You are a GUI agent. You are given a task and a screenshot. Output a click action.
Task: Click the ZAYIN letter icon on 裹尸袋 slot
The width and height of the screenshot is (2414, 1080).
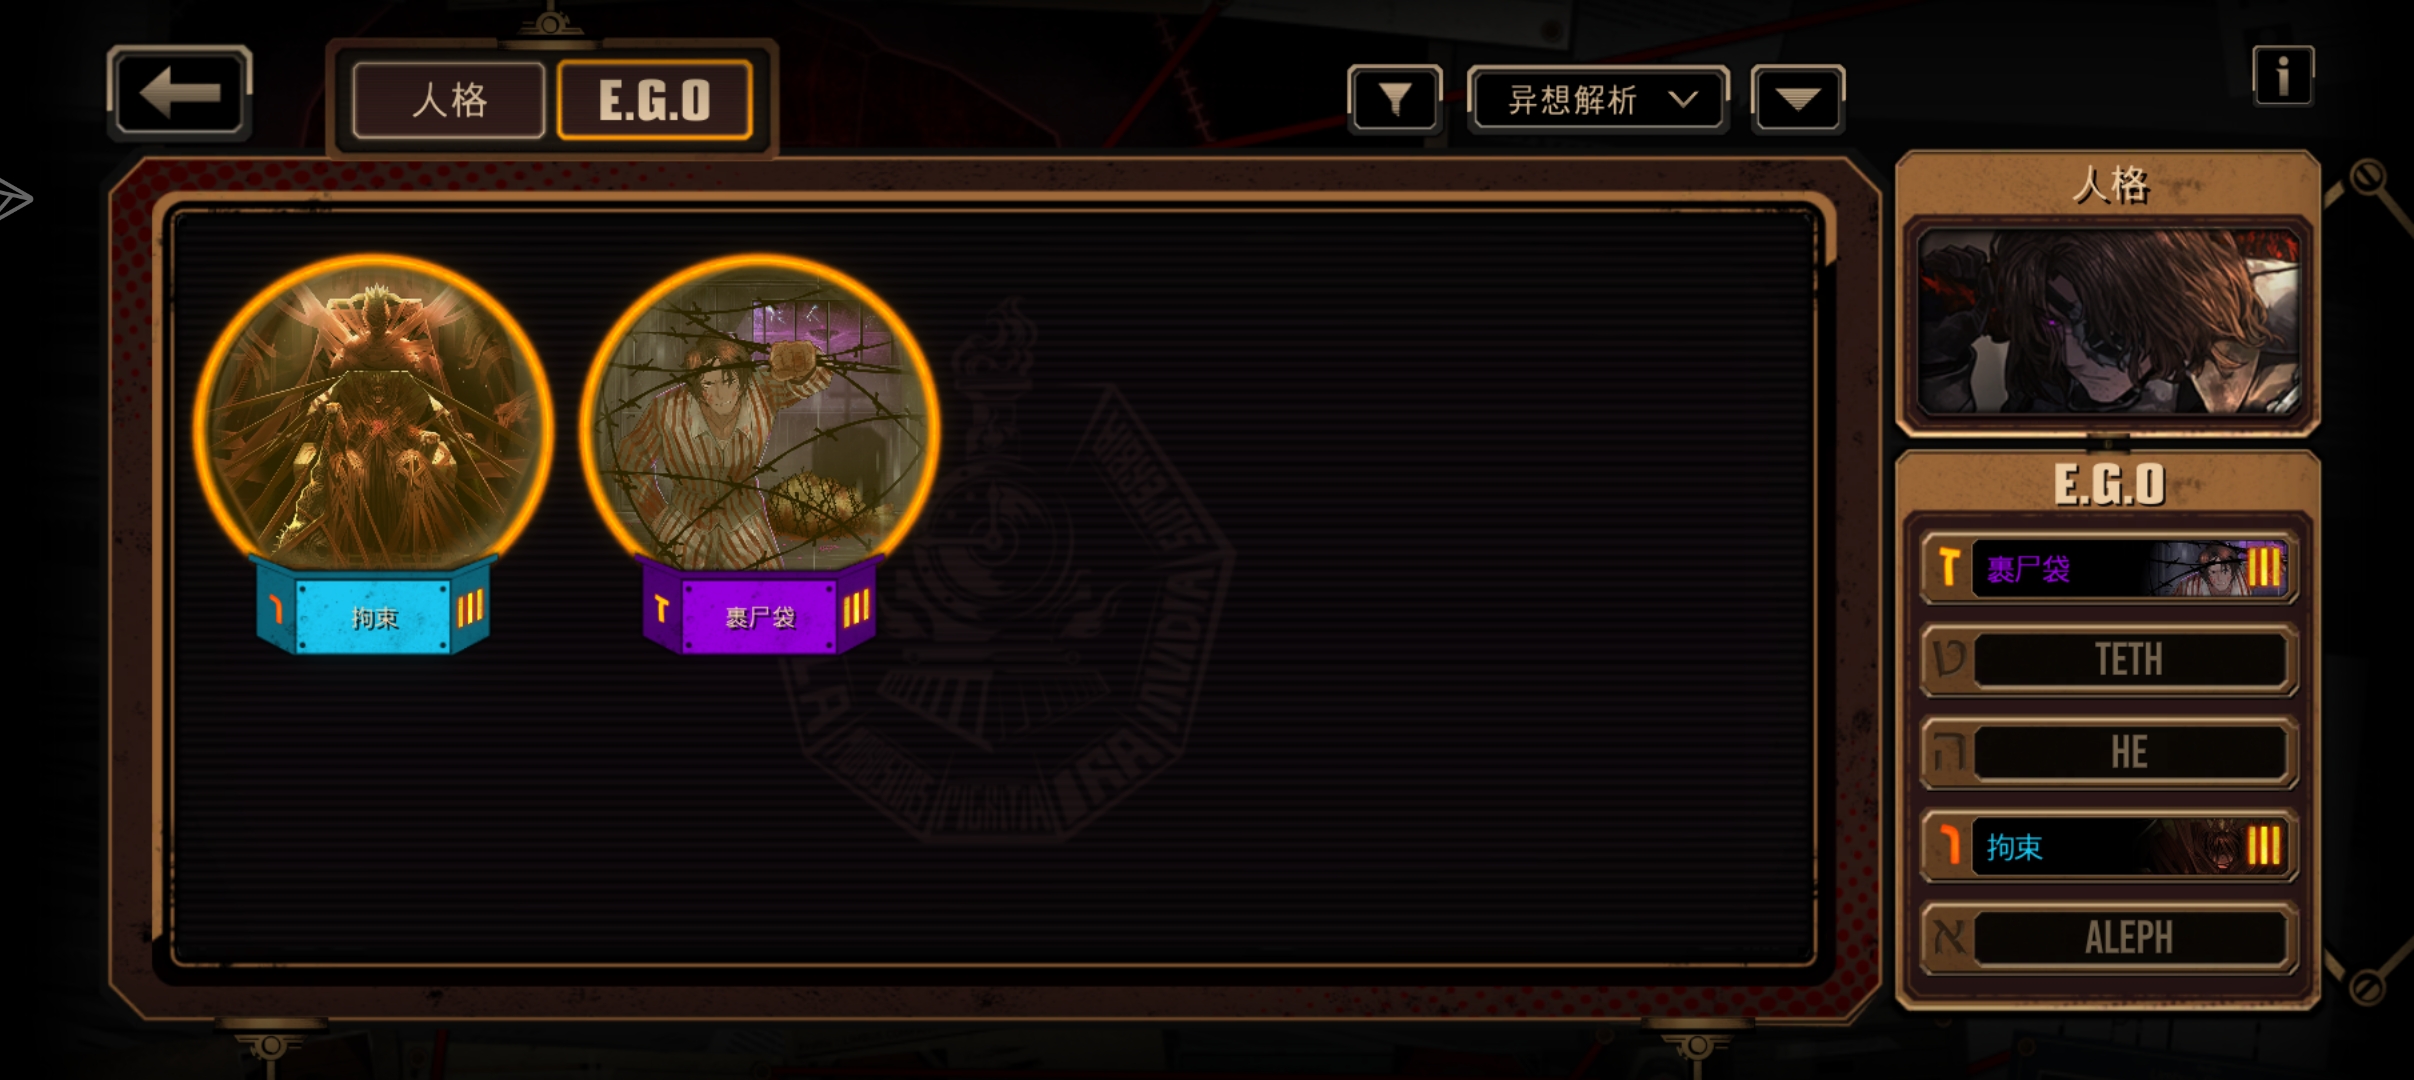[x=1948, y=567]
